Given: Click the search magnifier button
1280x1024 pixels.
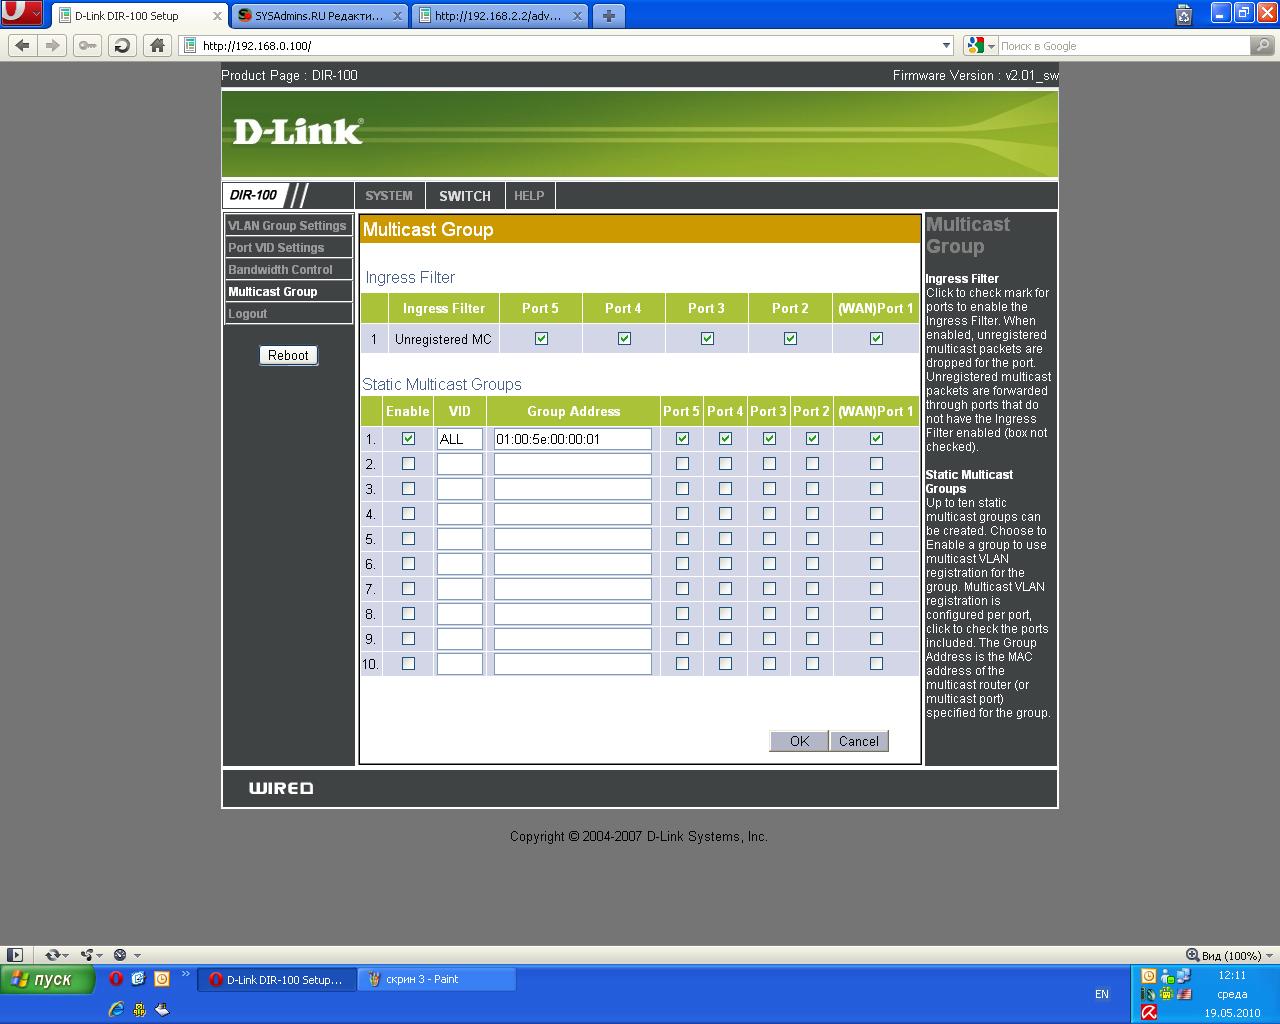Looking at the screenshot, I should [x=1263, y=46].
